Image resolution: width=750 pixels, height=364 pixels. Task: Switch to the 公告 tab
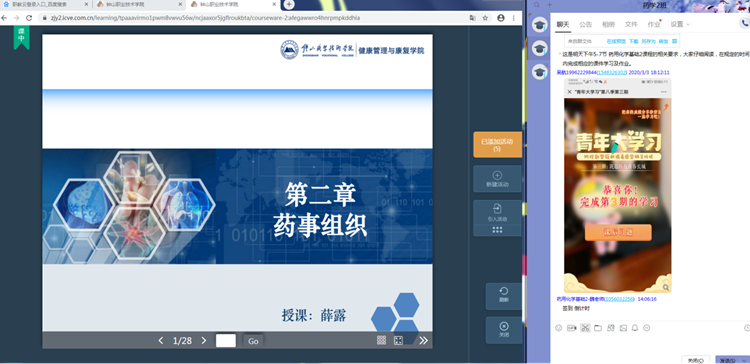(585, 24)
